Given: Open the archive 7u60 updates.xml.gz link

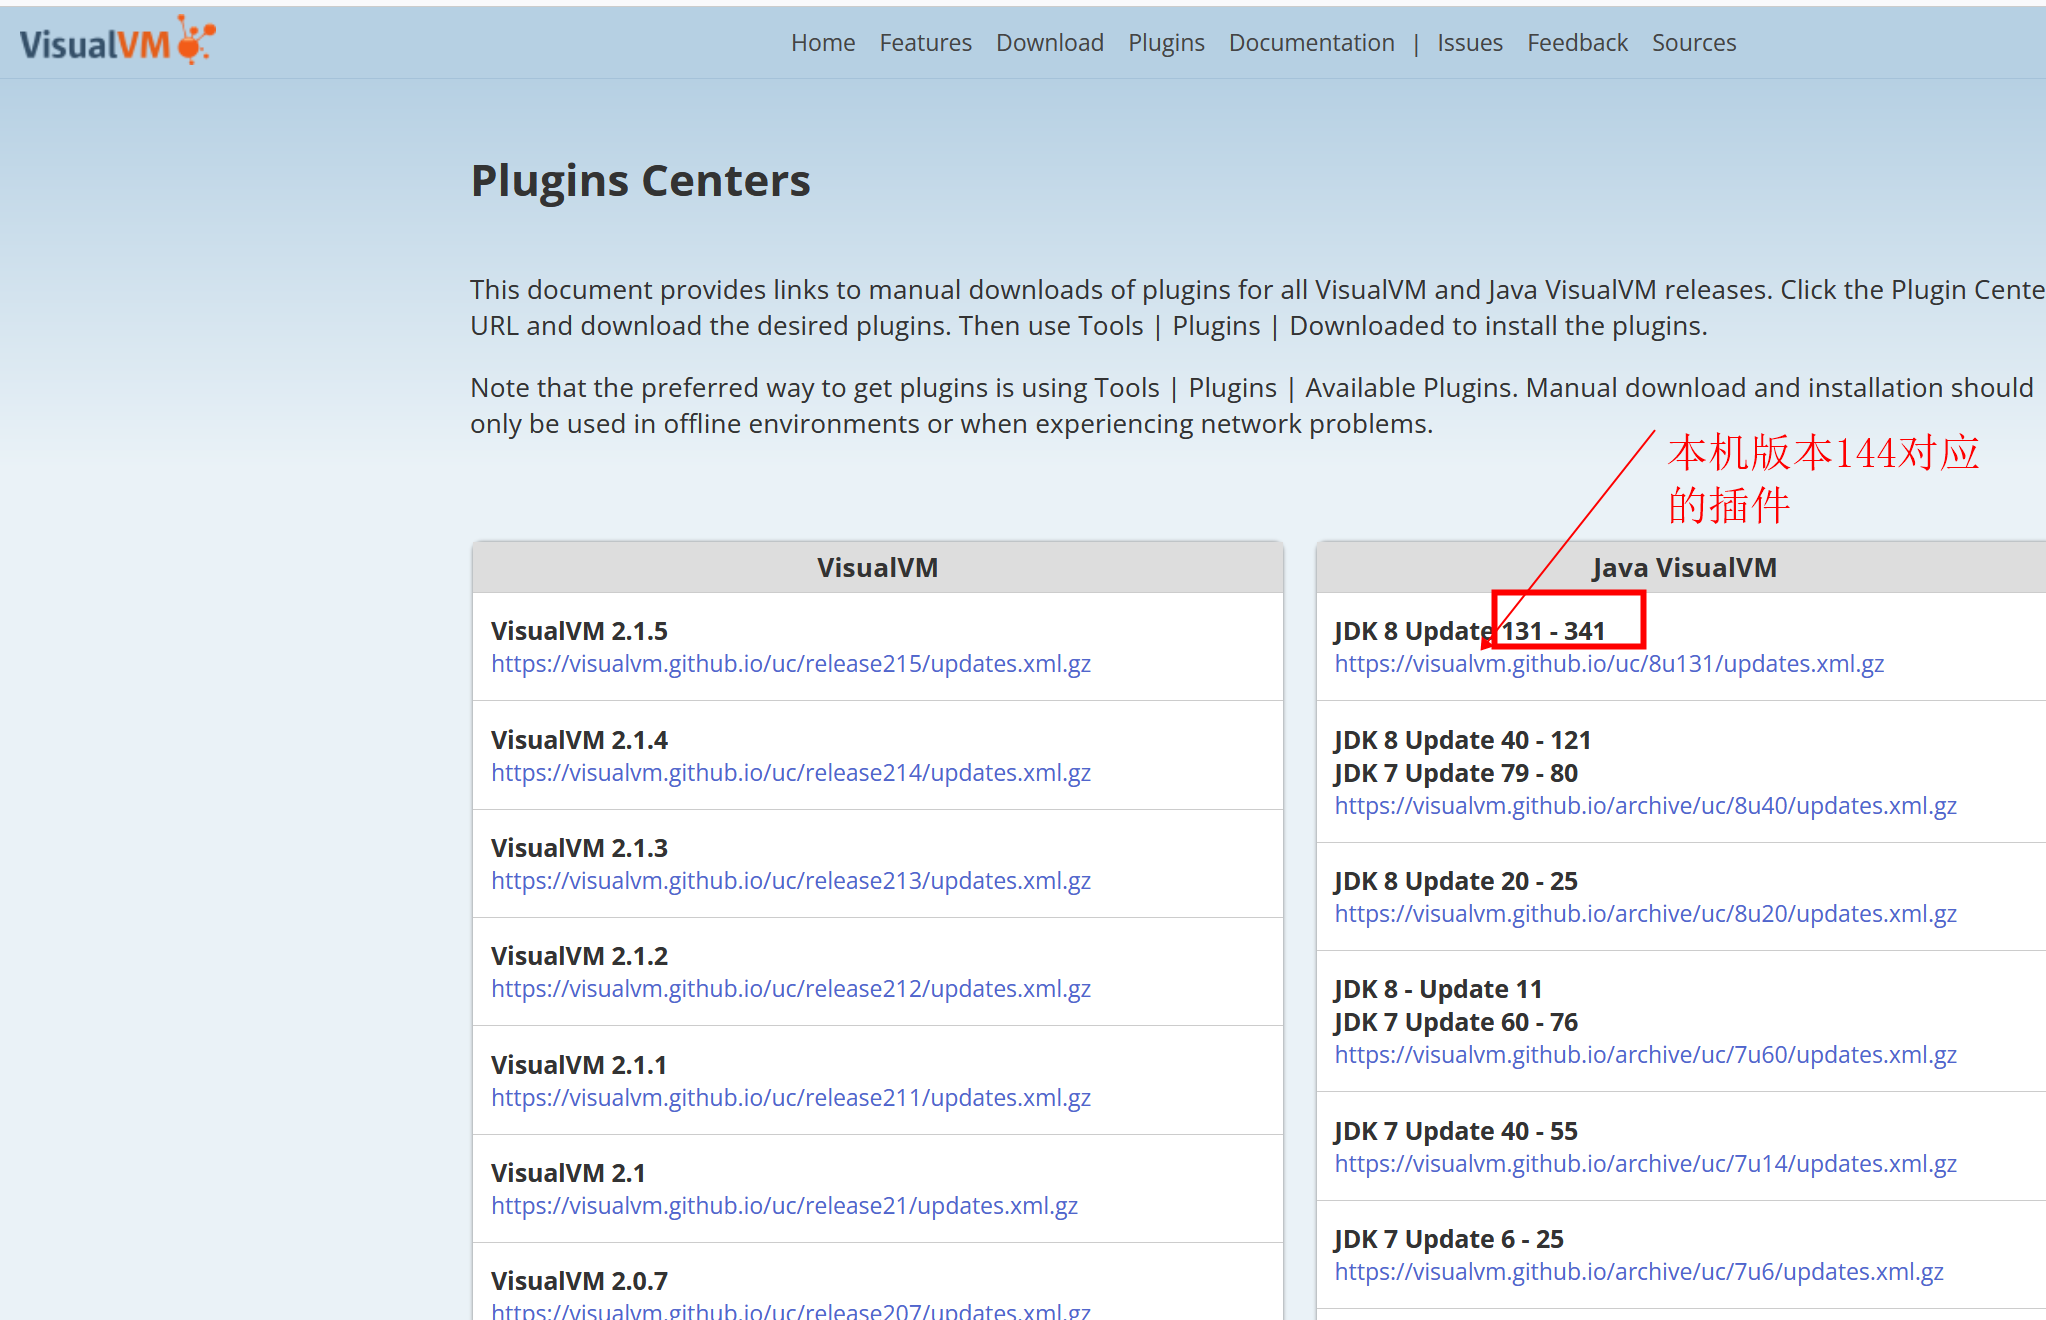Looking at the screenshot, I should click(1646, 1055).
